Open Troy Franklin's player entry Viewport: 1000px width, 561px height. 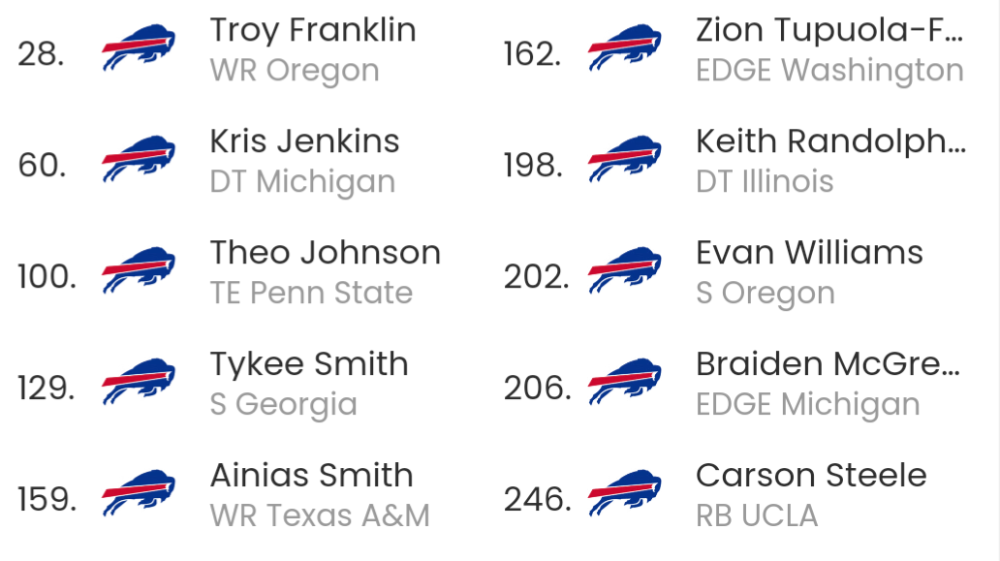pos(313,50)
